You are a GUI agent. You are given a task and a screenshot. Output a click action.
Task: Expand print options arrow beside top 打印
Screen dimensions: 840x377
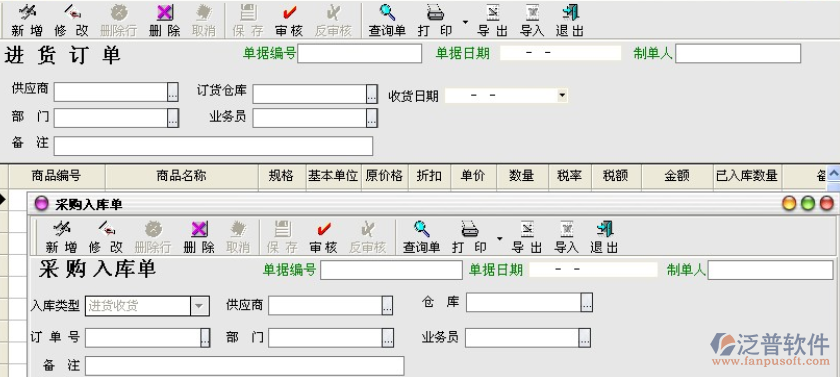pos(465,22)
